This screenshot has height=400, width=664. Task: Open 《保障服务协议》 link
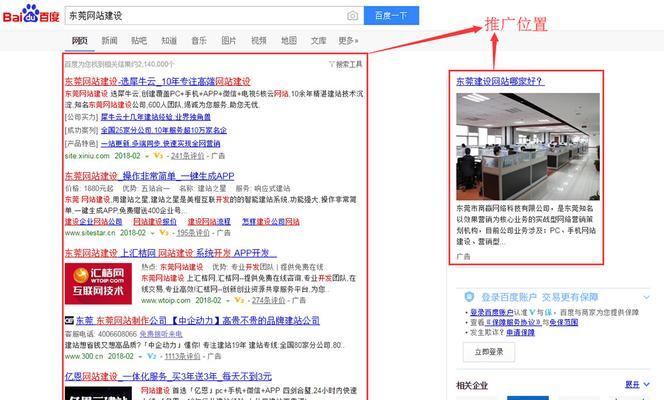[512, 323]
